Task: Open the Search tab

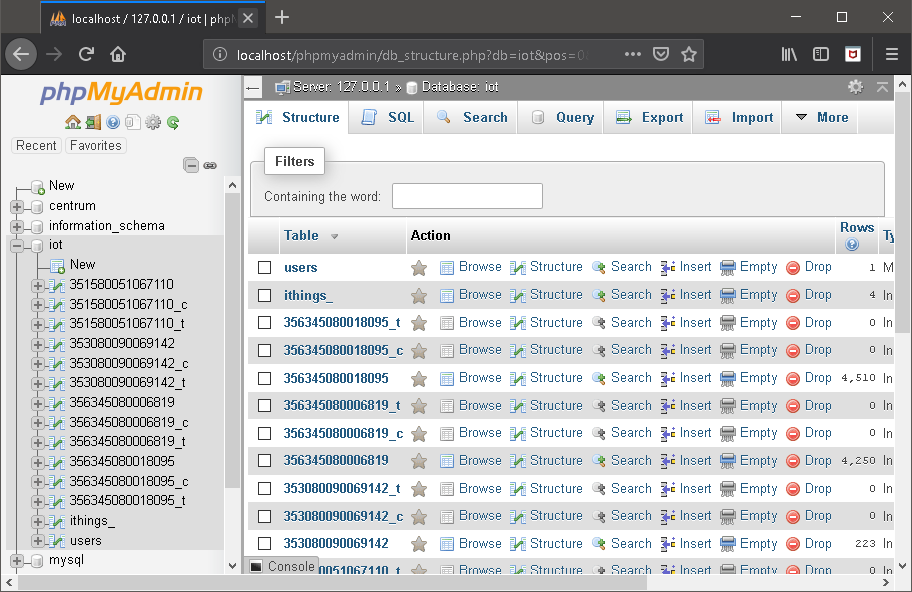Action: click(471, 117)
